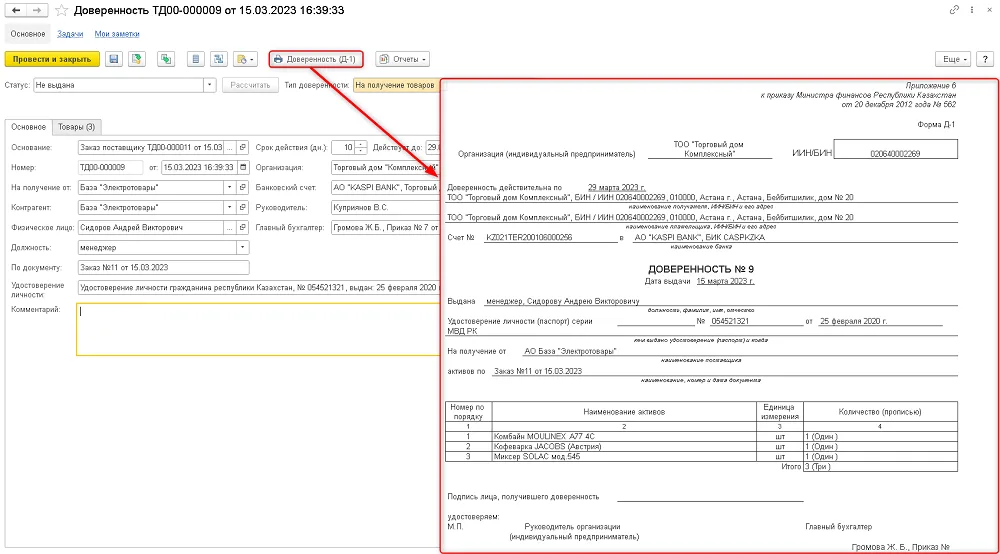Viewport: 1000px width, 554px height.
Task: Click the post document icon
Action: pyautogui.click(x=136, y=59)
